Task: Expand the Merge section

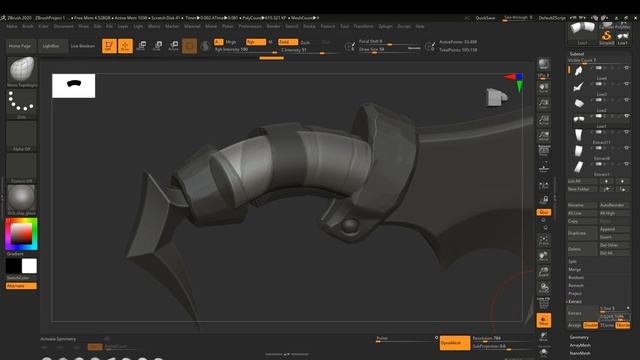Action: click(x=574, y=269)
